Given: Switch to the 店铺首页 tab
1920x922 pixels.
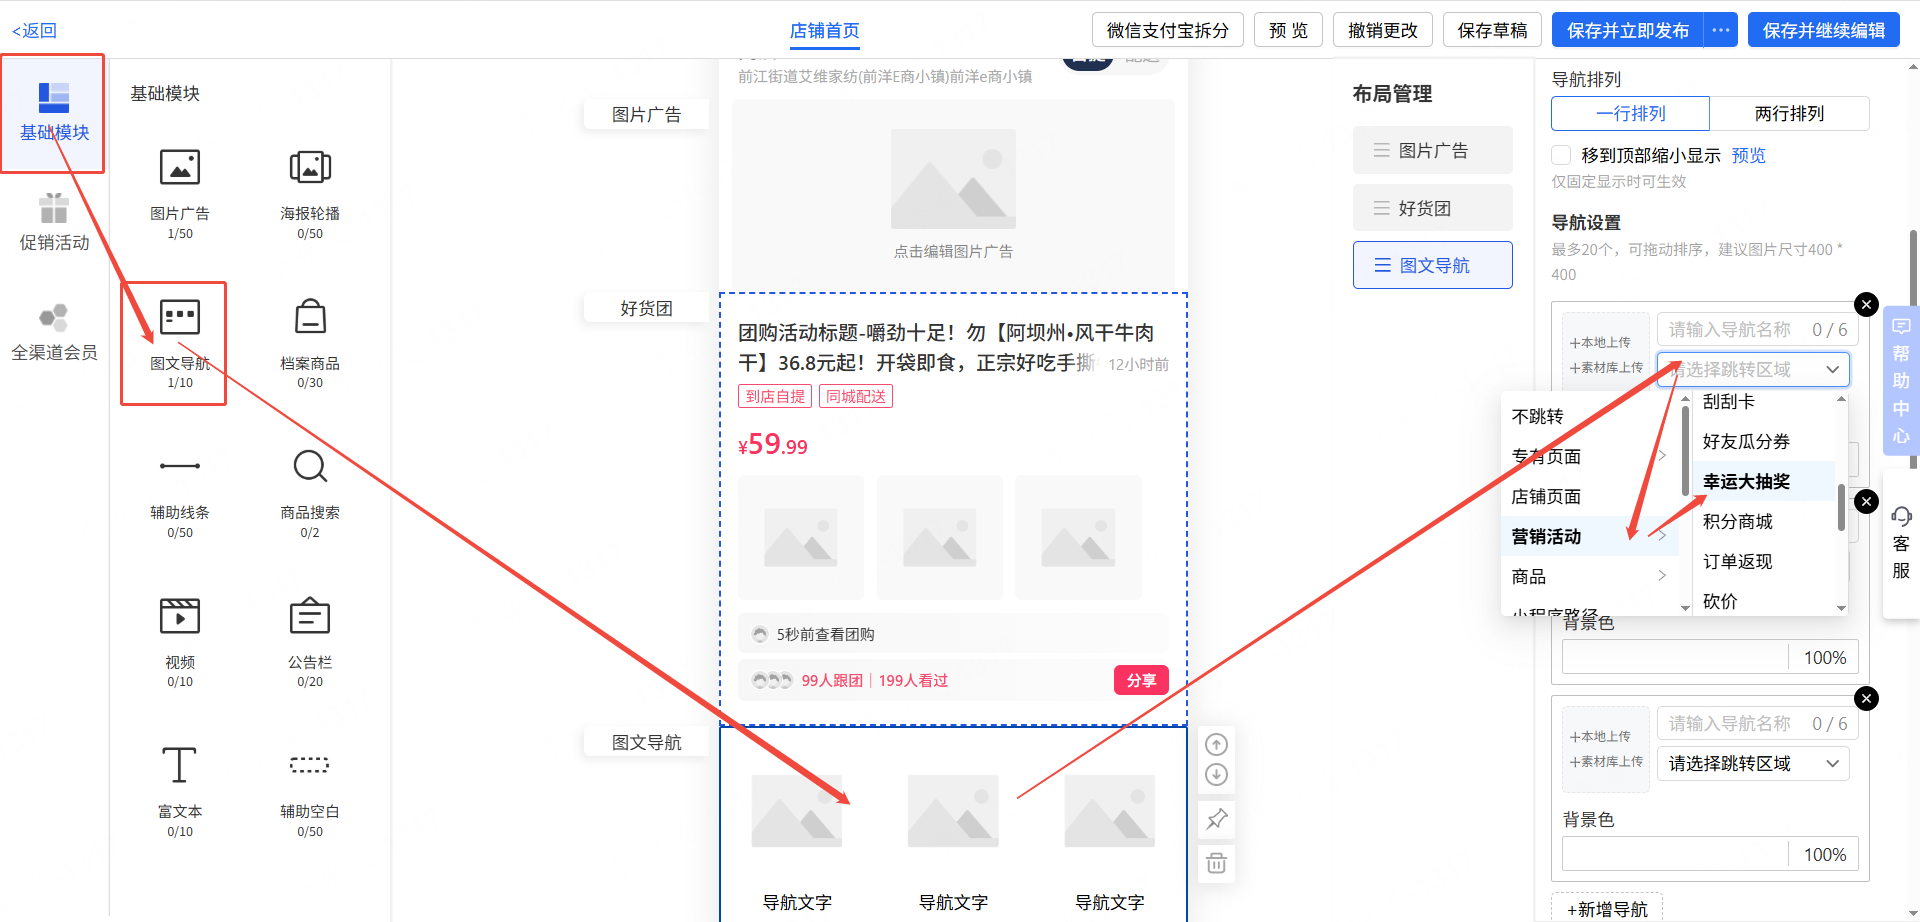Looking at the screenshot, I should point(824,30).
